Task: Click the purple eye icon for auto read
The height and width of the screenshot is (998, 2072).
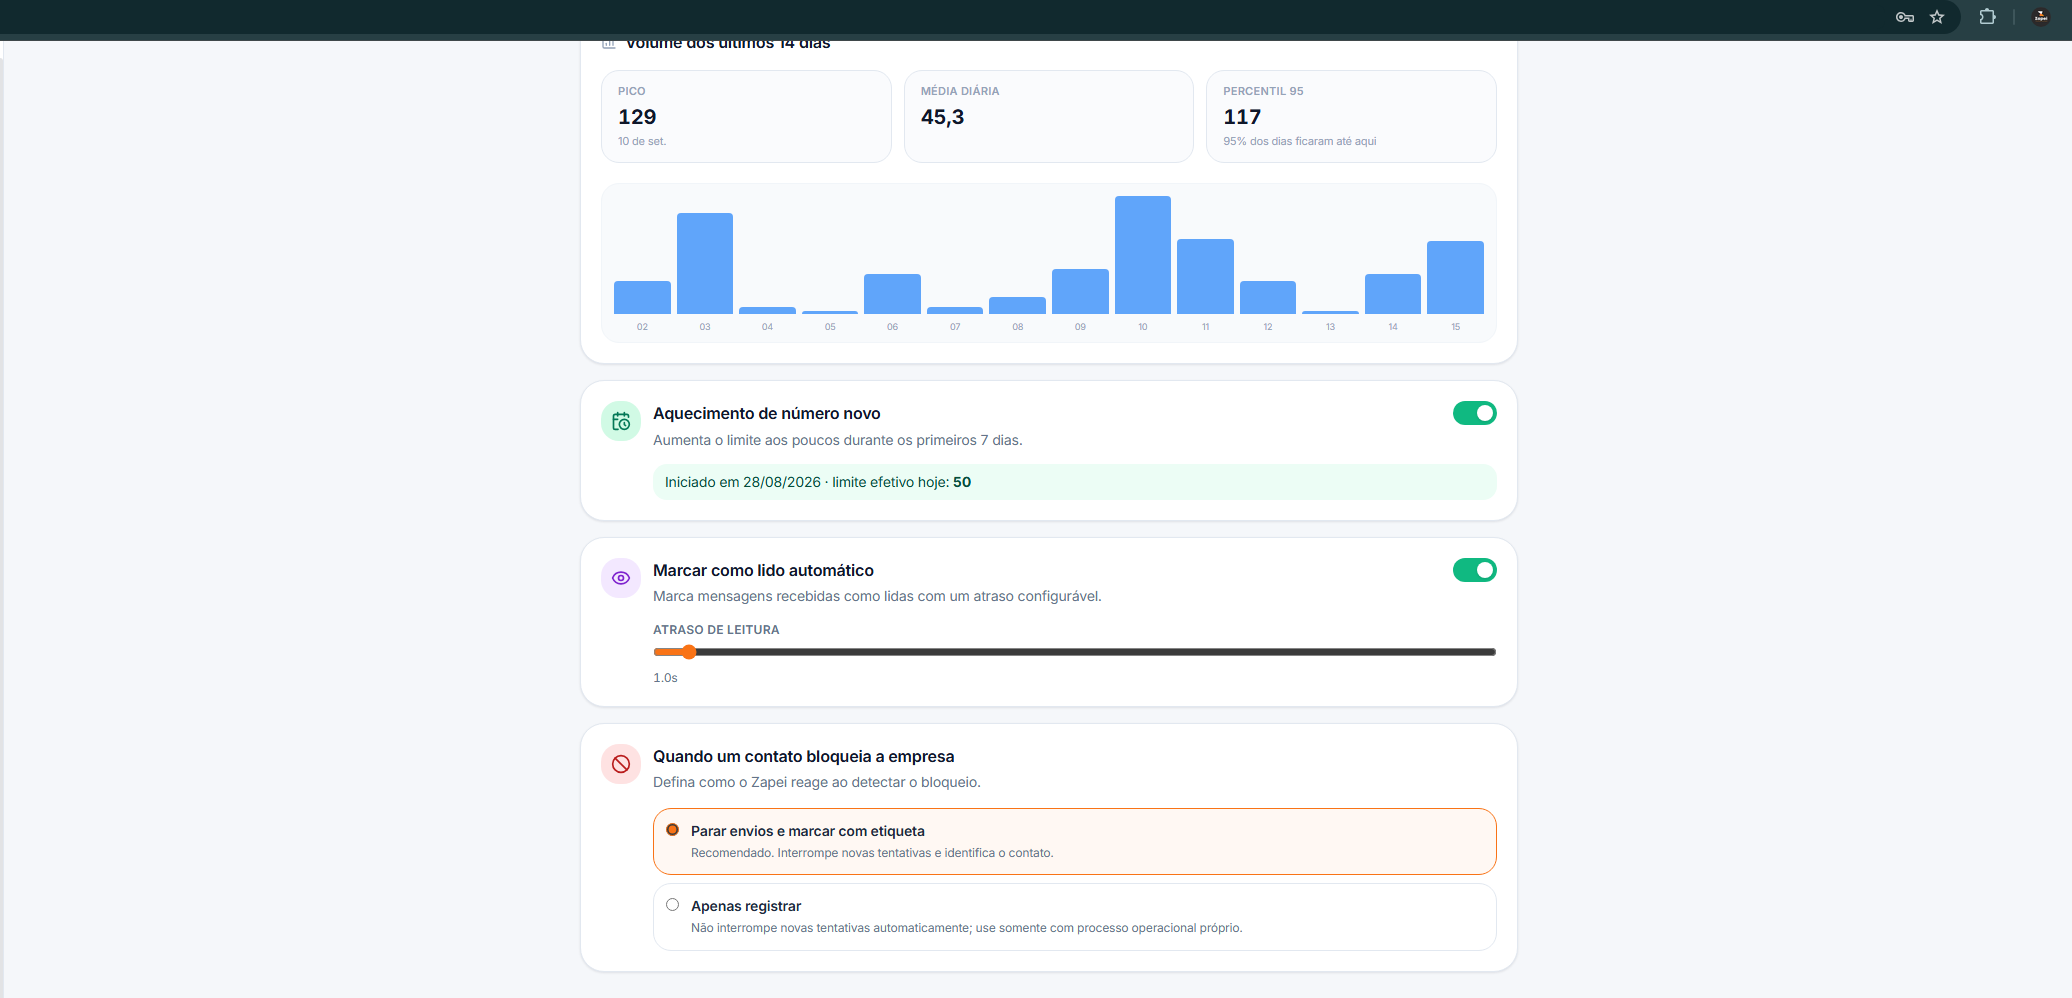Action: (621, 578)
